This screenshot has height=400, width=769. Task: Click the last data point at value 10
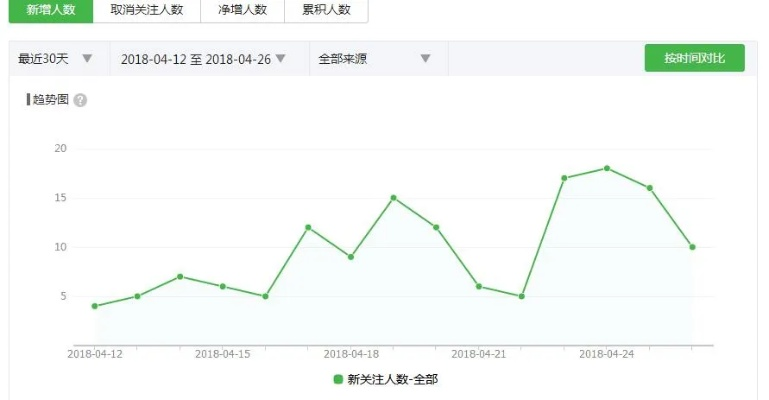tap(692, 247)
